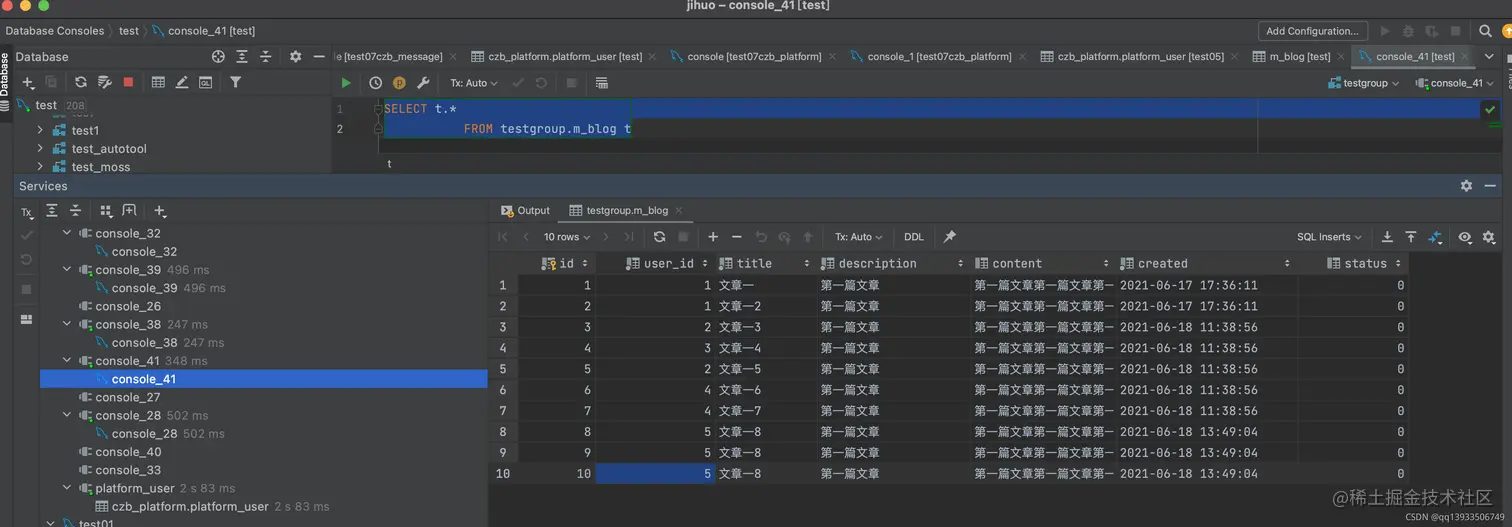Delete row with minus icon in results
1512x527 pixels.
[x=737, y=237]
